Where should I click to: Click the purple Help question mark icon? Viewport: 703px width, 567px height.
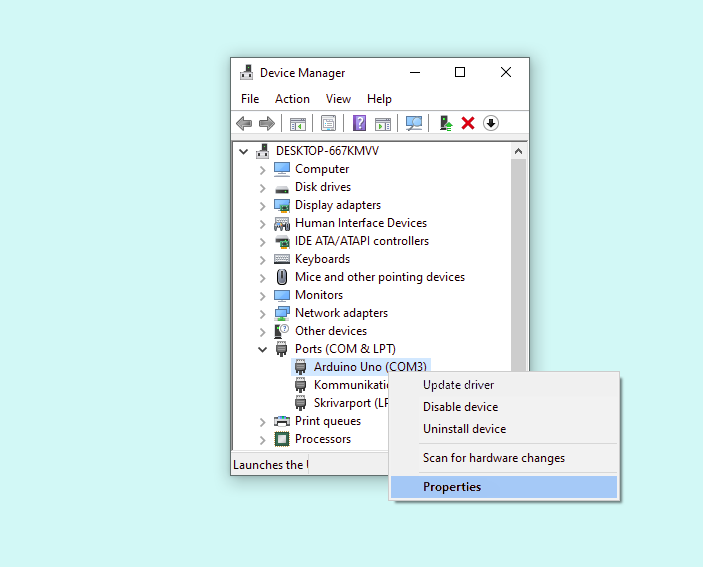(359, 123)
